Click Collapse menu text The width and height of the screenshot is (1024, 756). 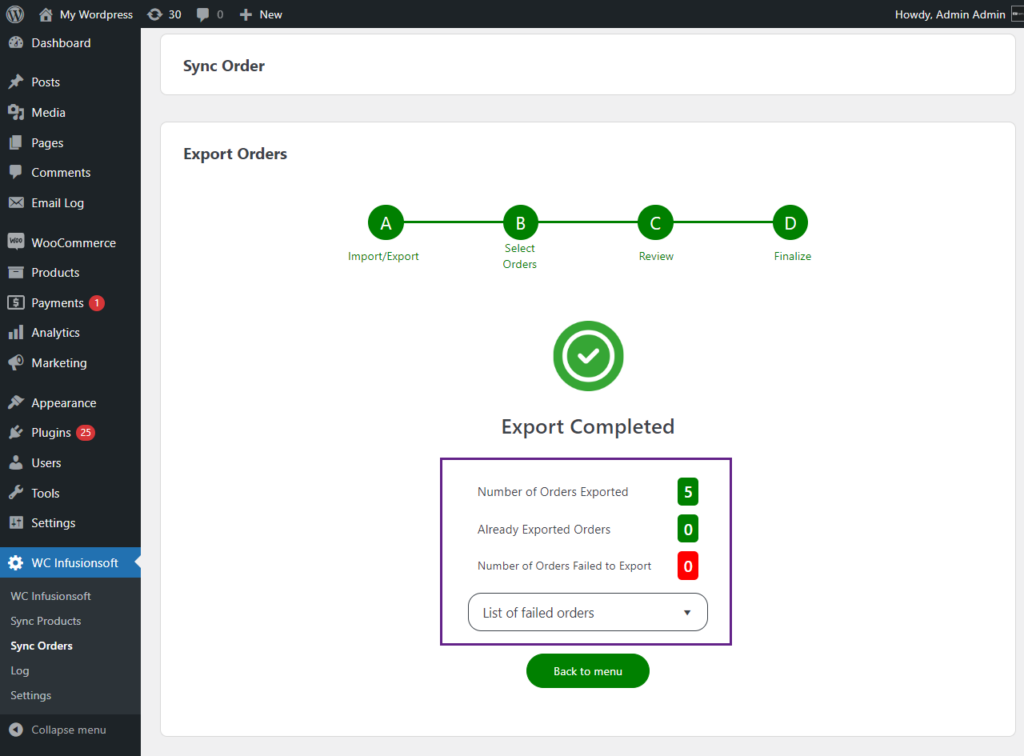click(x=69, y=730)
